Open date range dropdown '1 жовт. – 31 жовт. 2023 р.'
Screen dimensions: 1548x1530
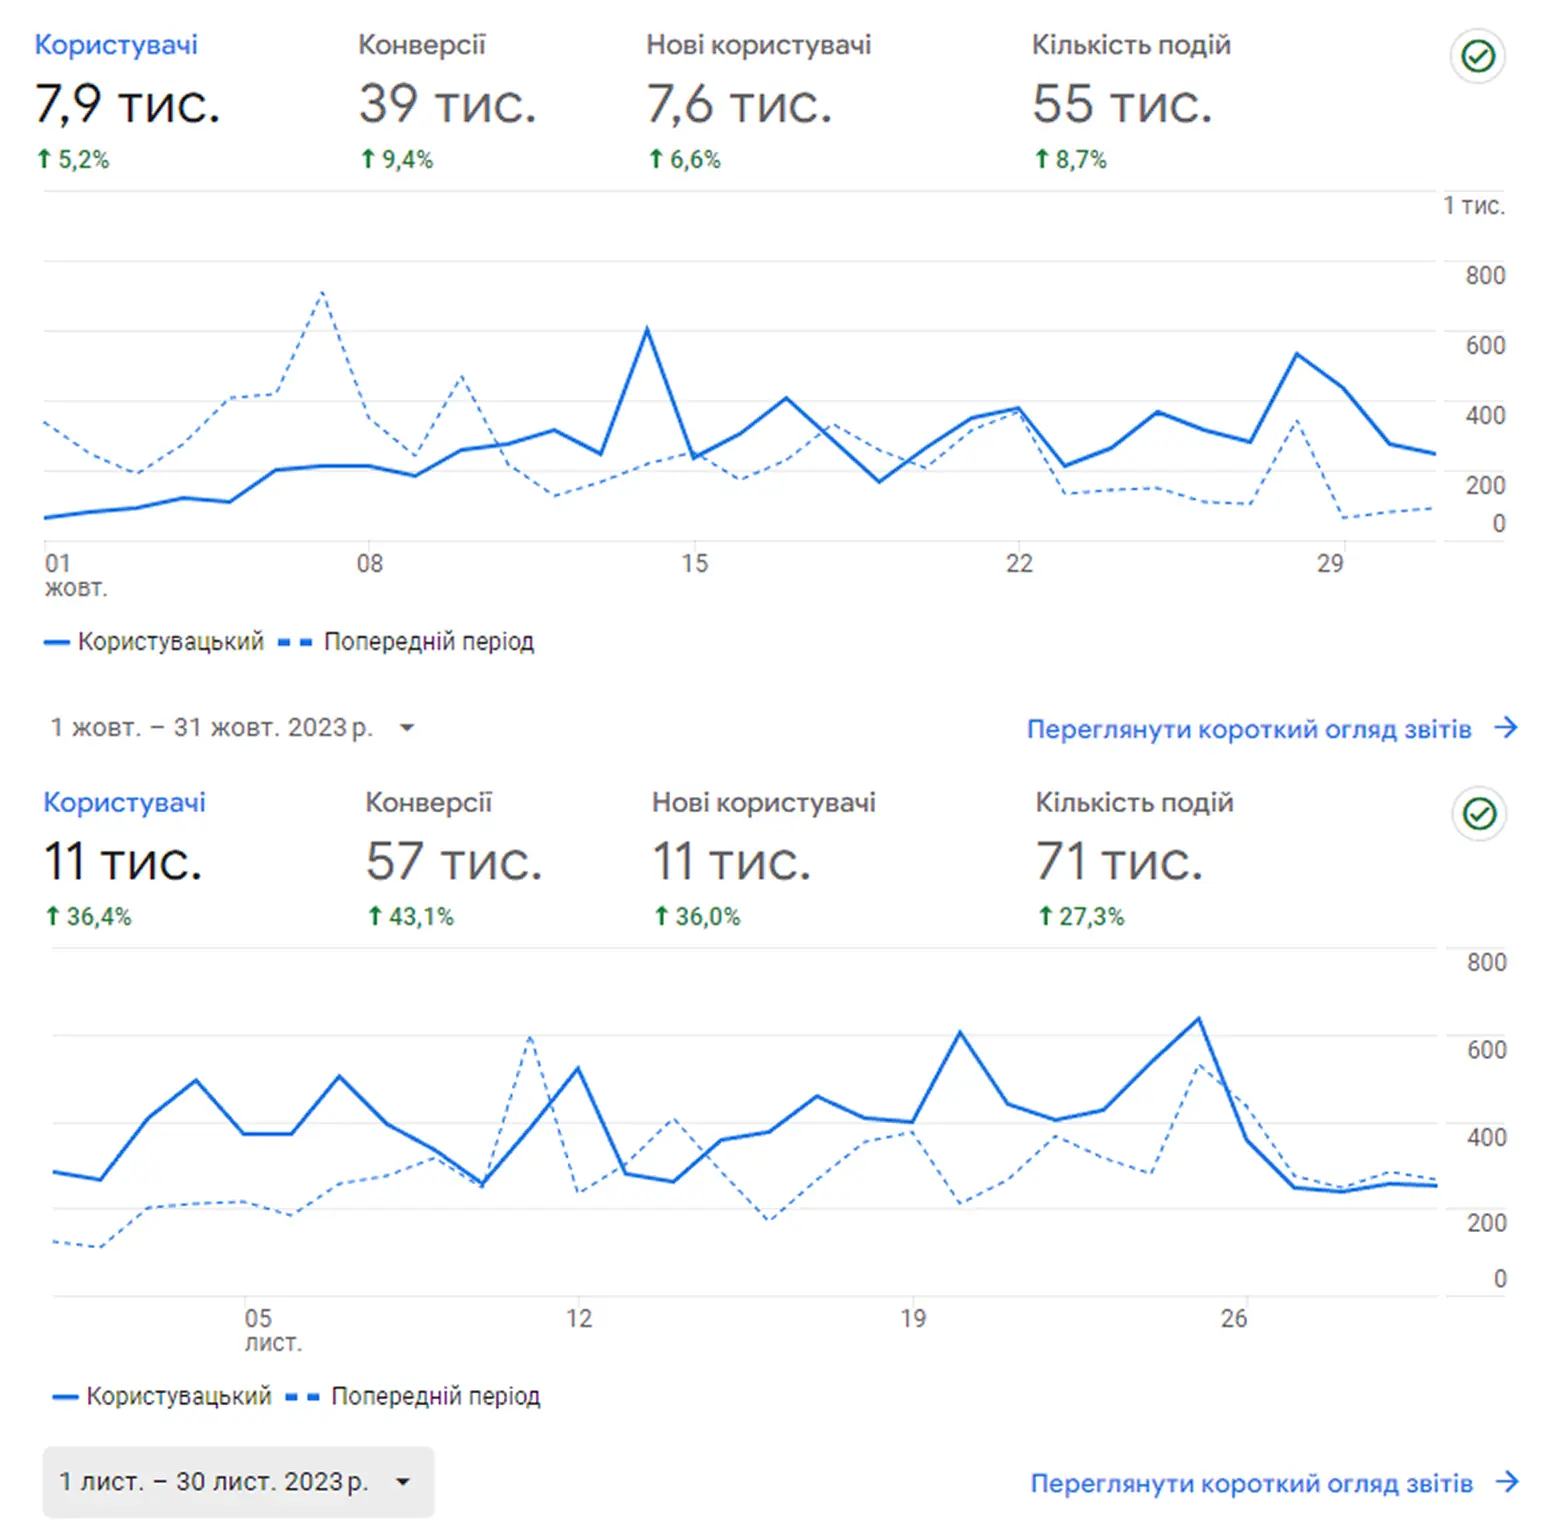tap(234, 727)
